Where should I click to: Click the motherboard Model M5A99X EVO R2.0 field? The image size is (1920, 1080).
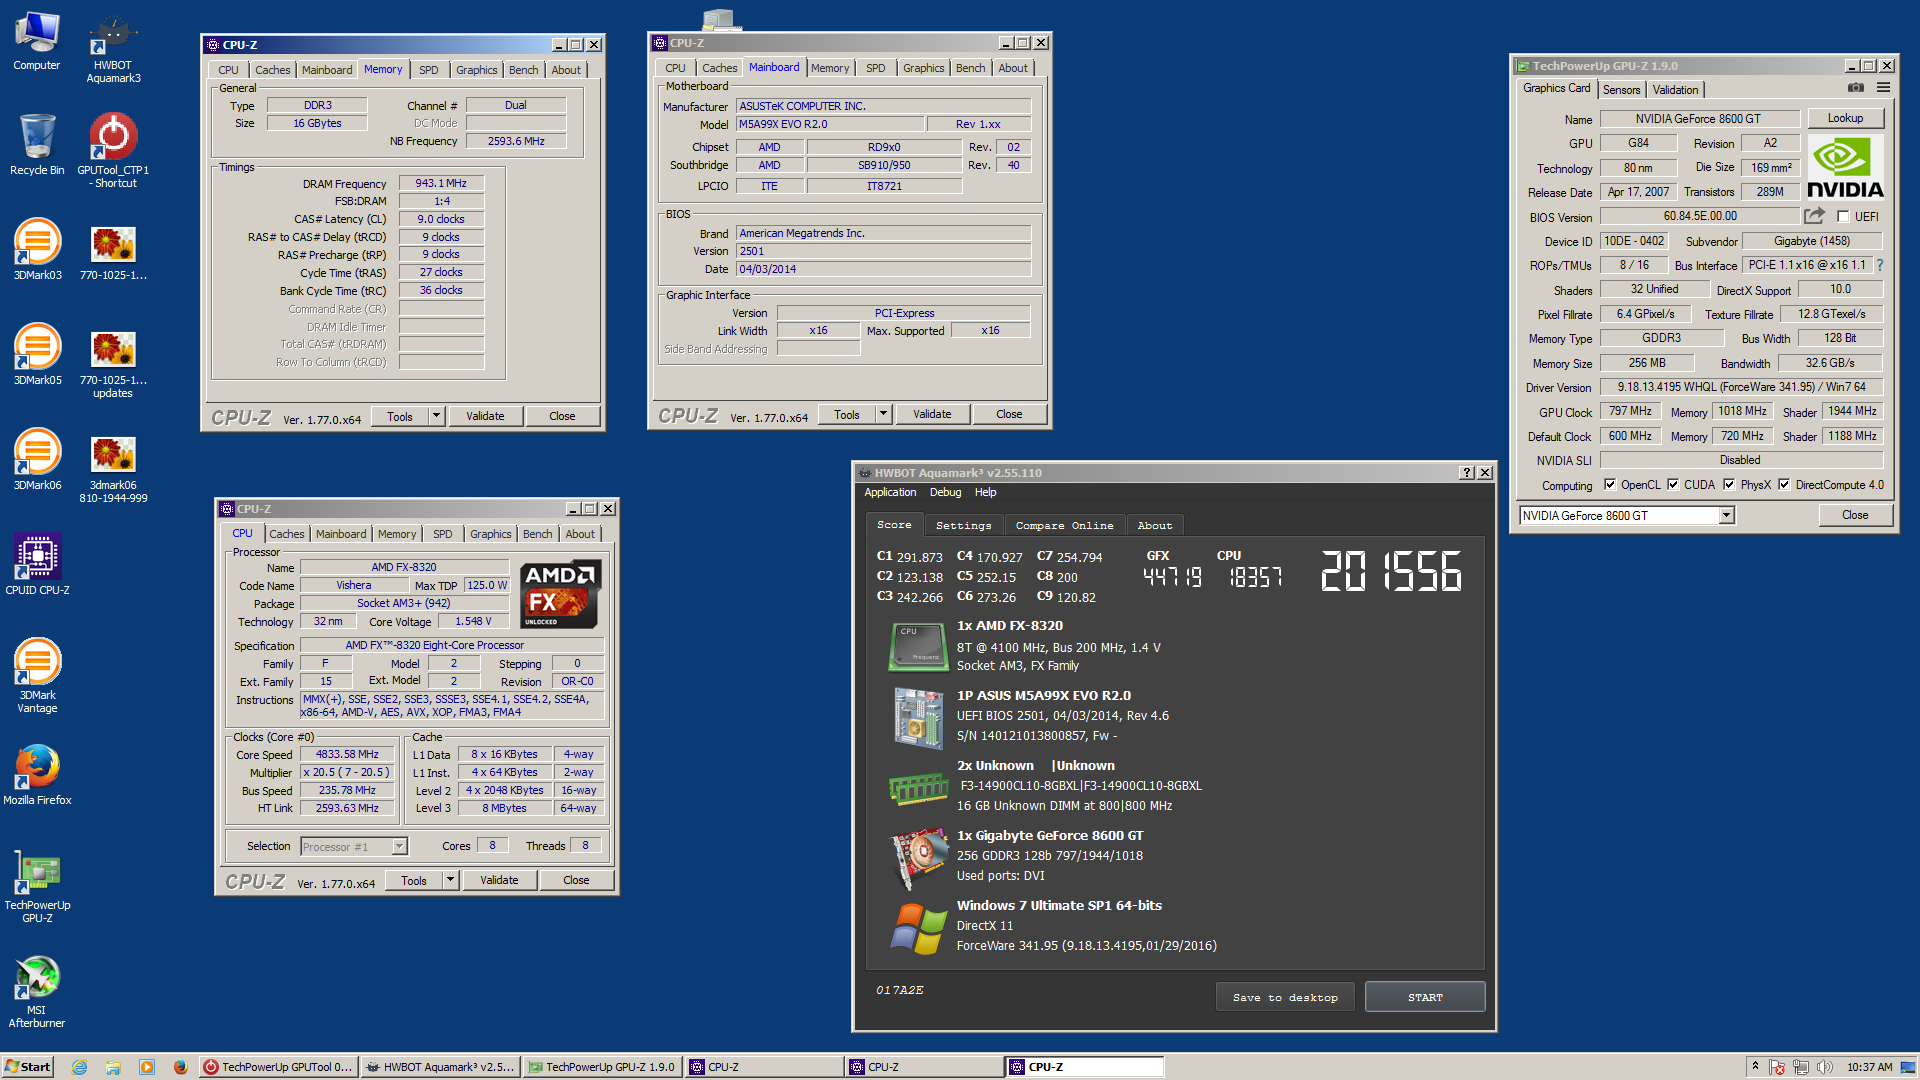[829, 124]
